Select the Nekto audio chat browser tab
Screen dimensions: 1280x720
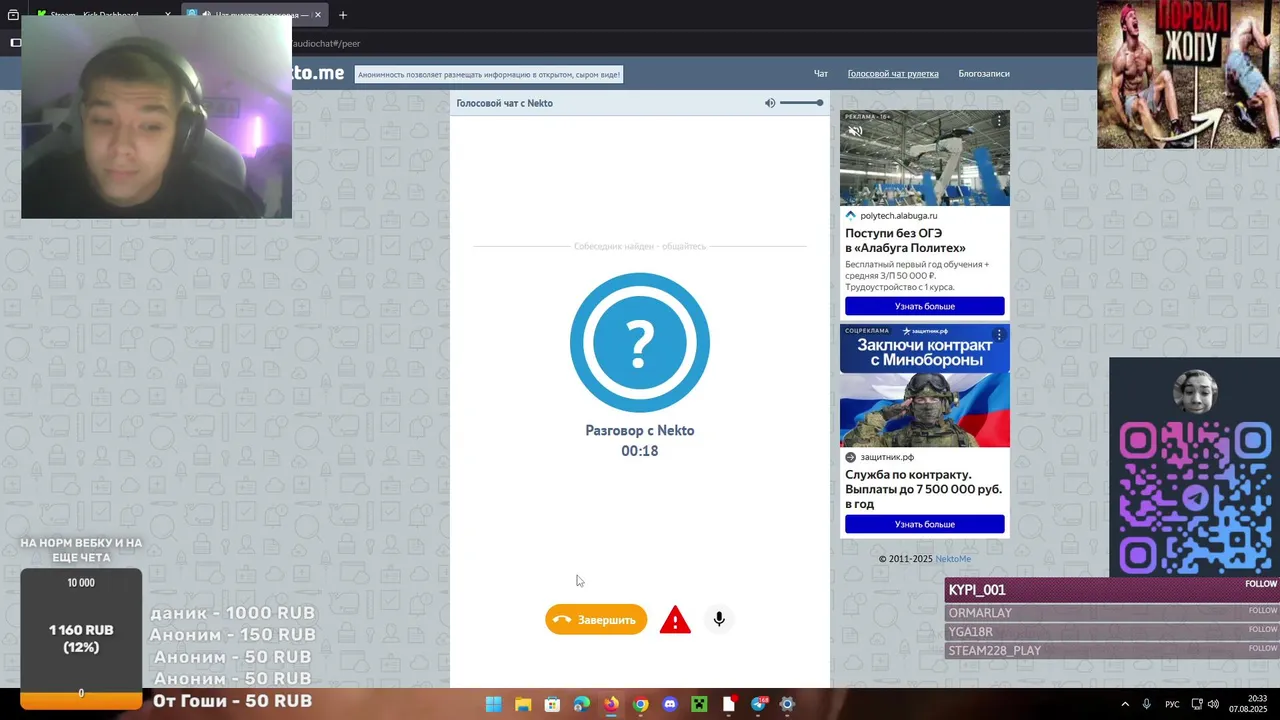[x=255, y=15]
